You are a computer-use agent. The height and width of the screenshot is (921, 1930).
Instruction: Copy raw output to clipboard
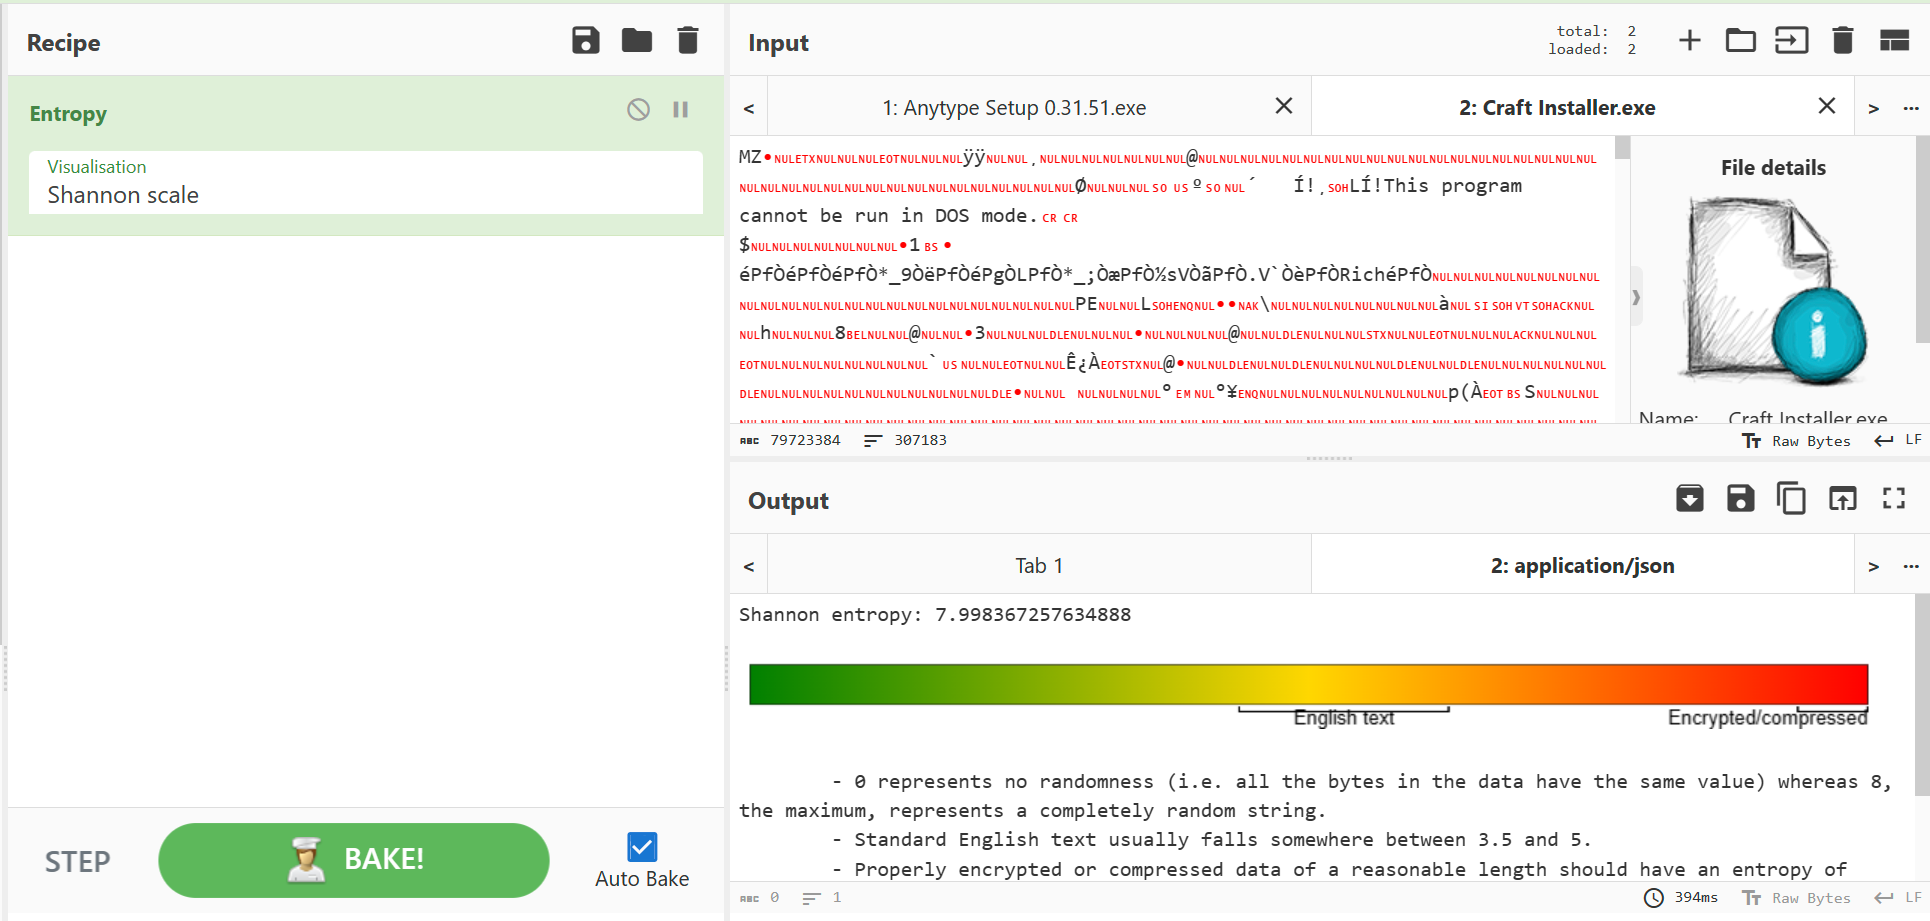coord(1791,498)
